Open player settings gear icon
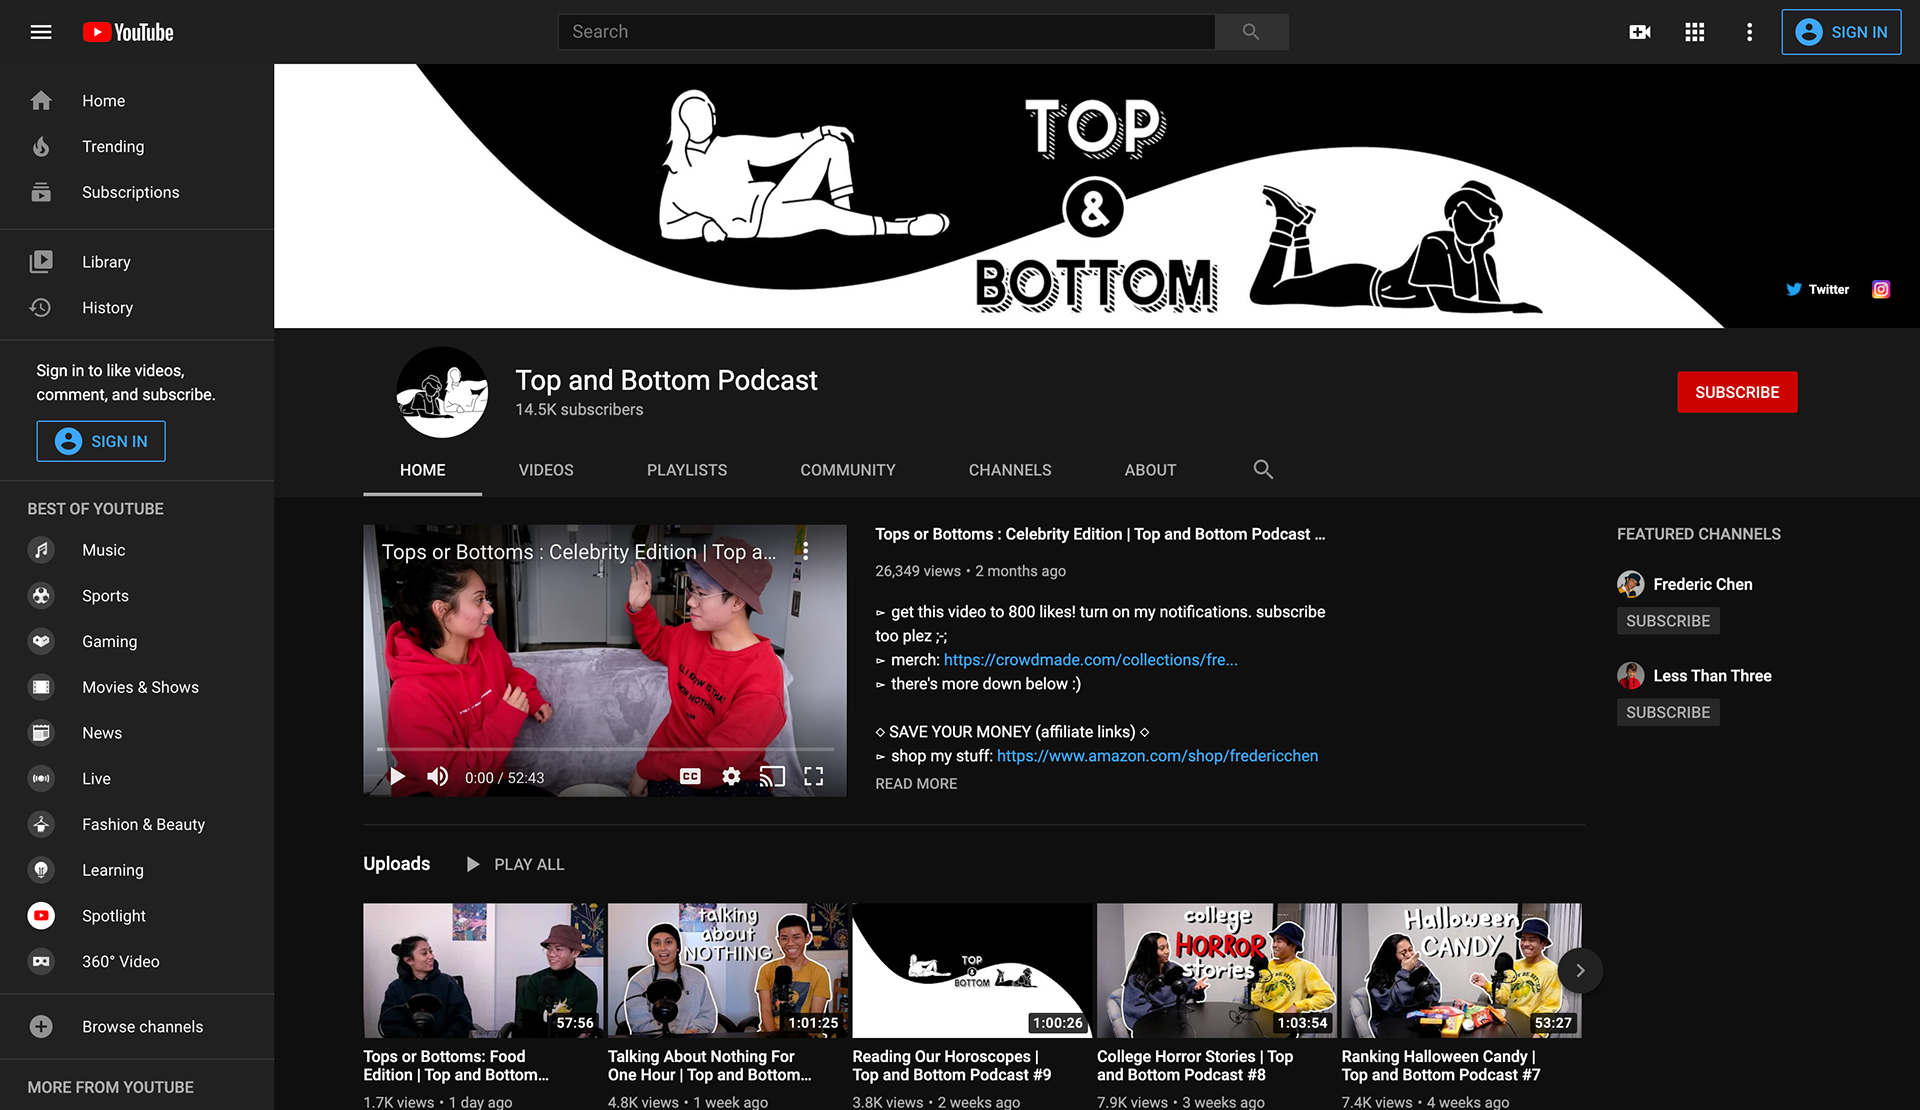 (x=731, y=777)
